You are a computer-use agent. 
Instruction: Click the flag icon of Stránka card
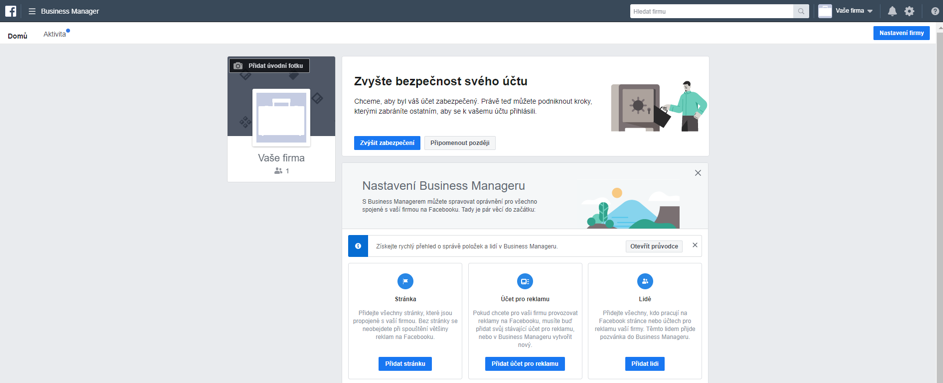[405, 281]
